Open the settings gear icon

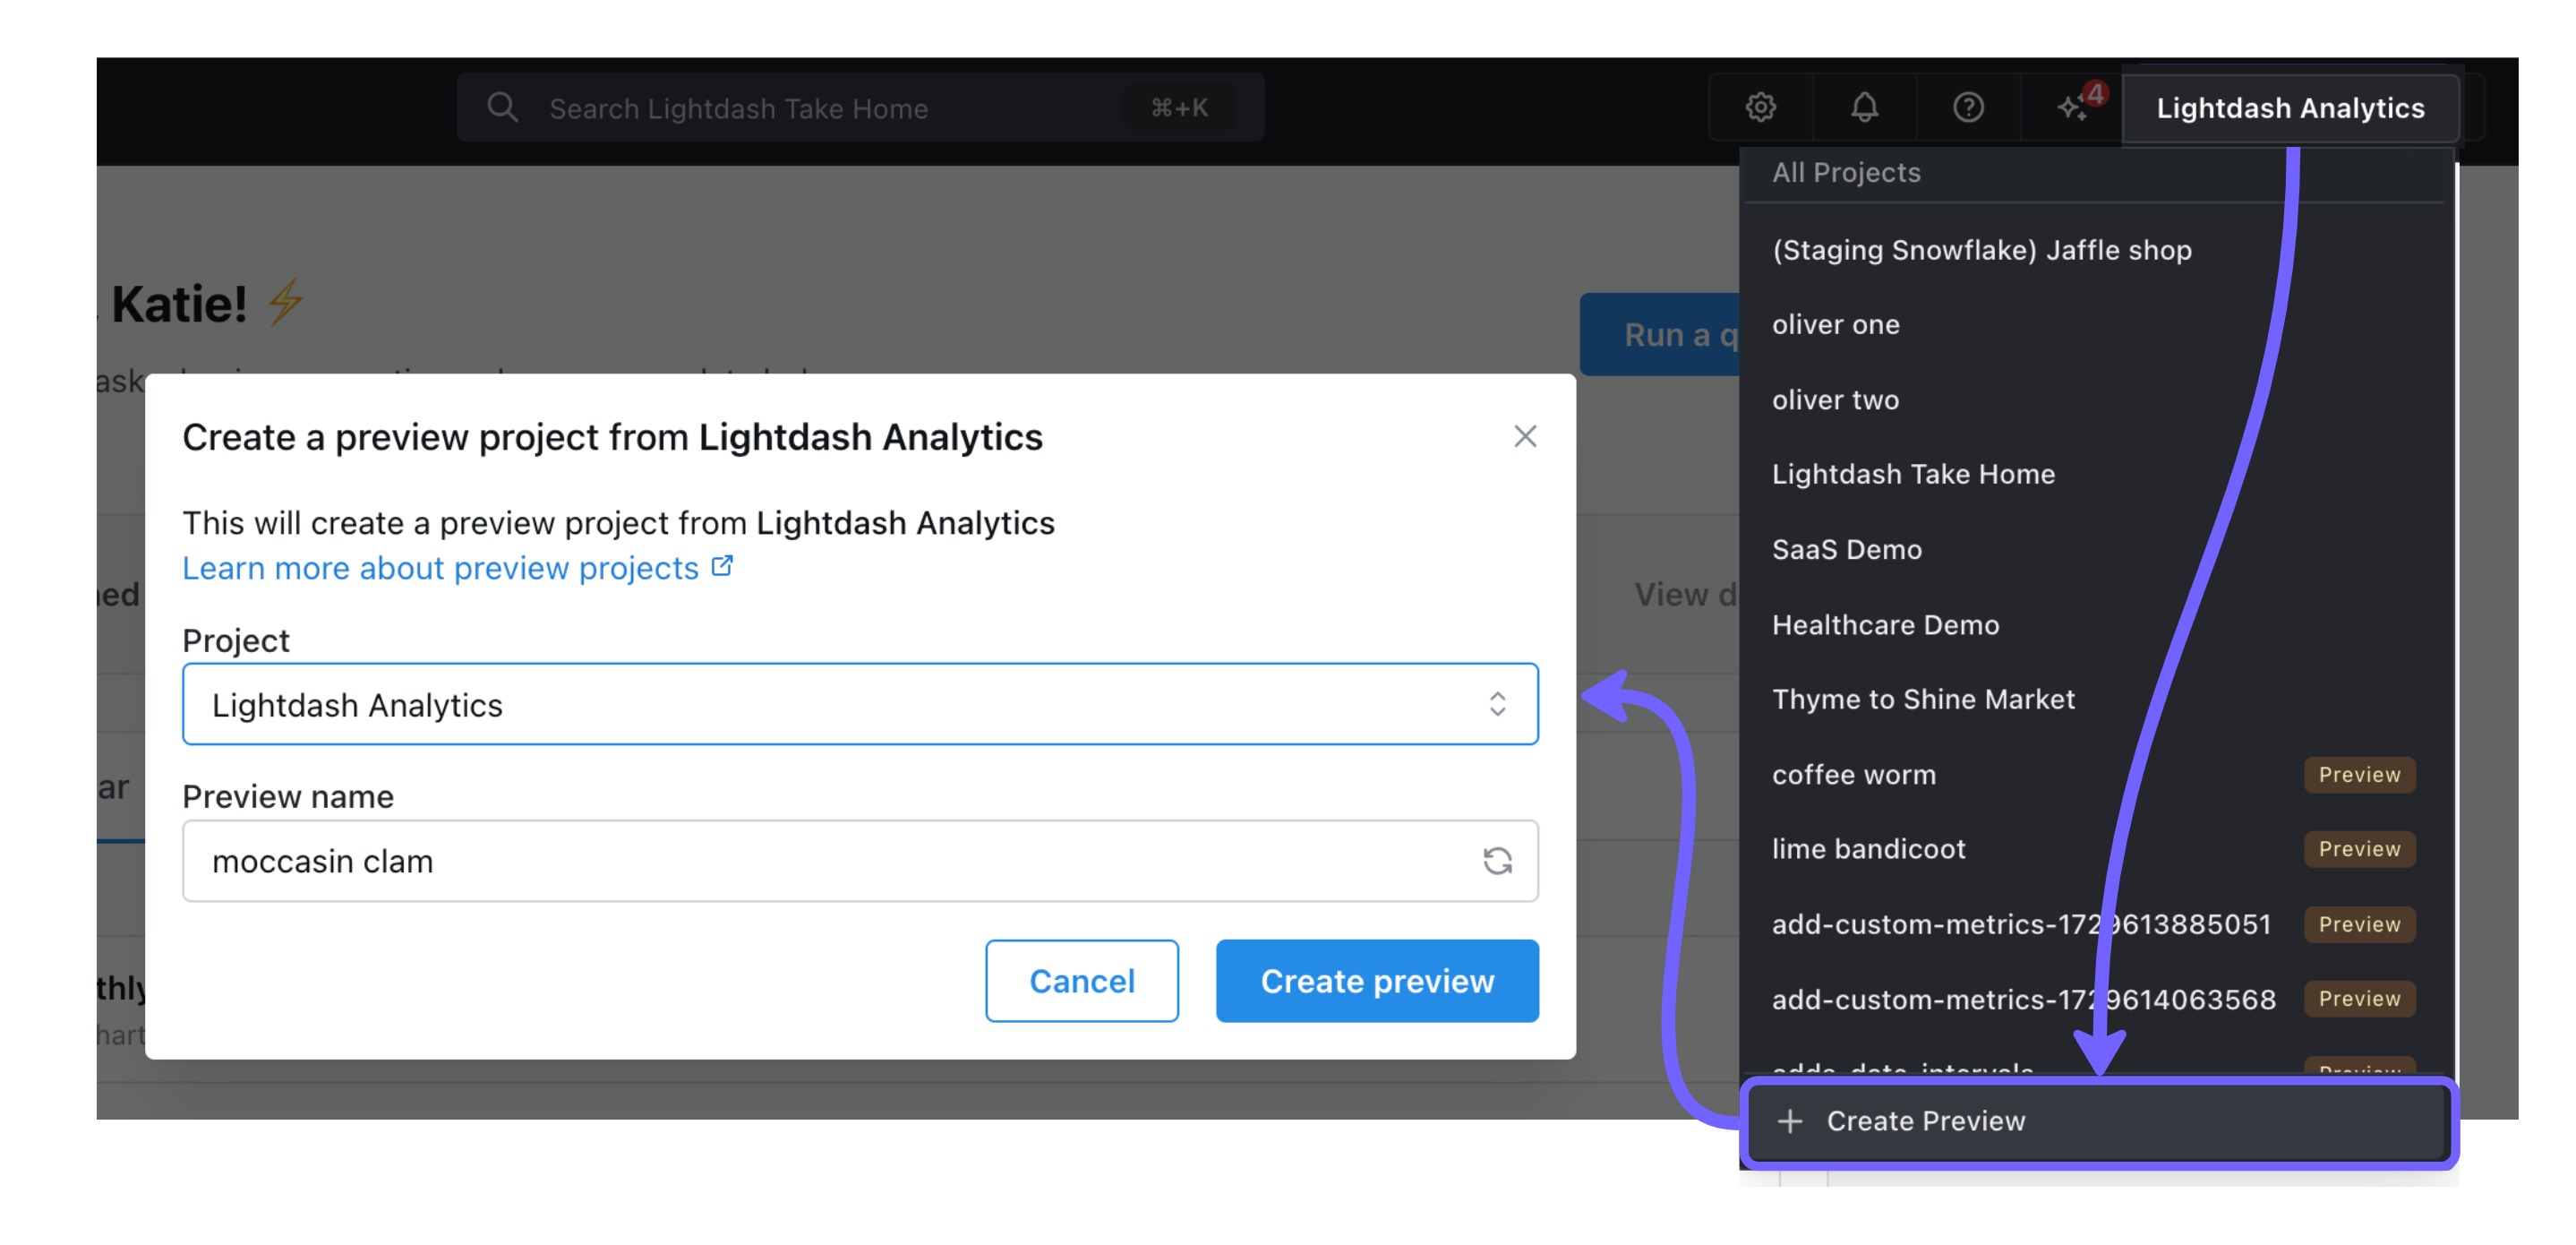(x=1760, y=107)
